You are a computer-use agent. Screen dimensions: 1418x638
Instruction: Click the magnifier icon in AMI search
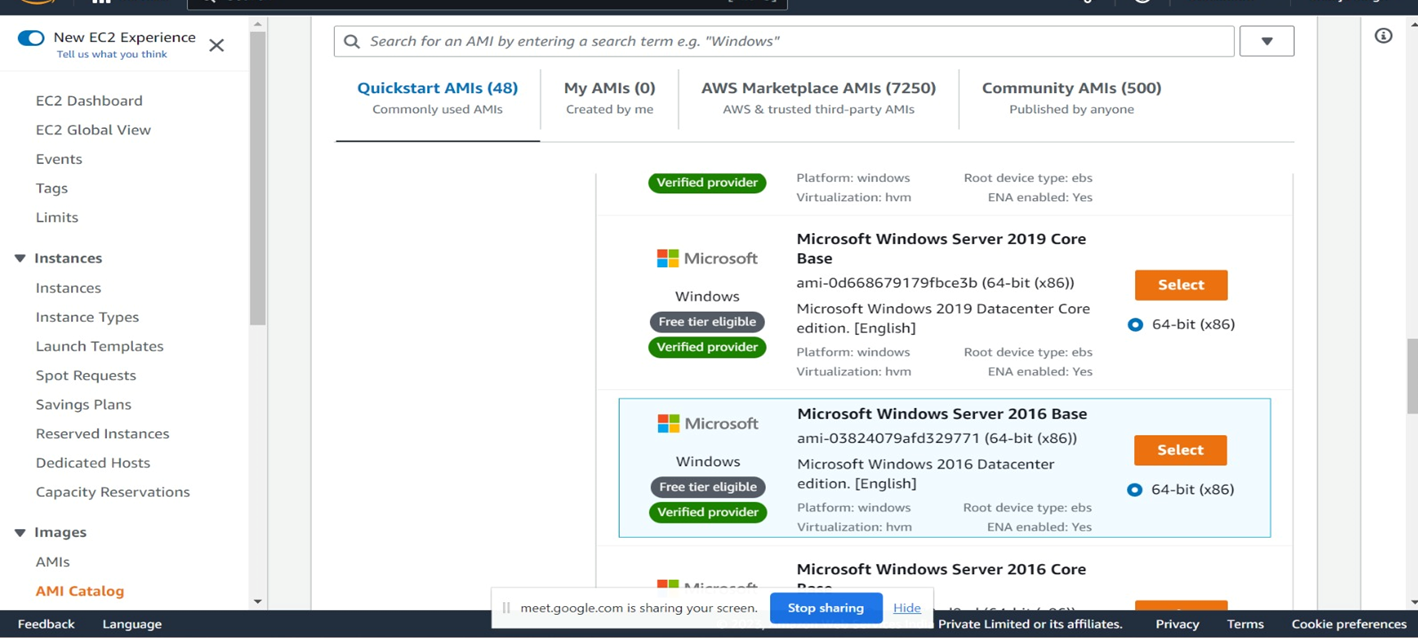point(351,41)
